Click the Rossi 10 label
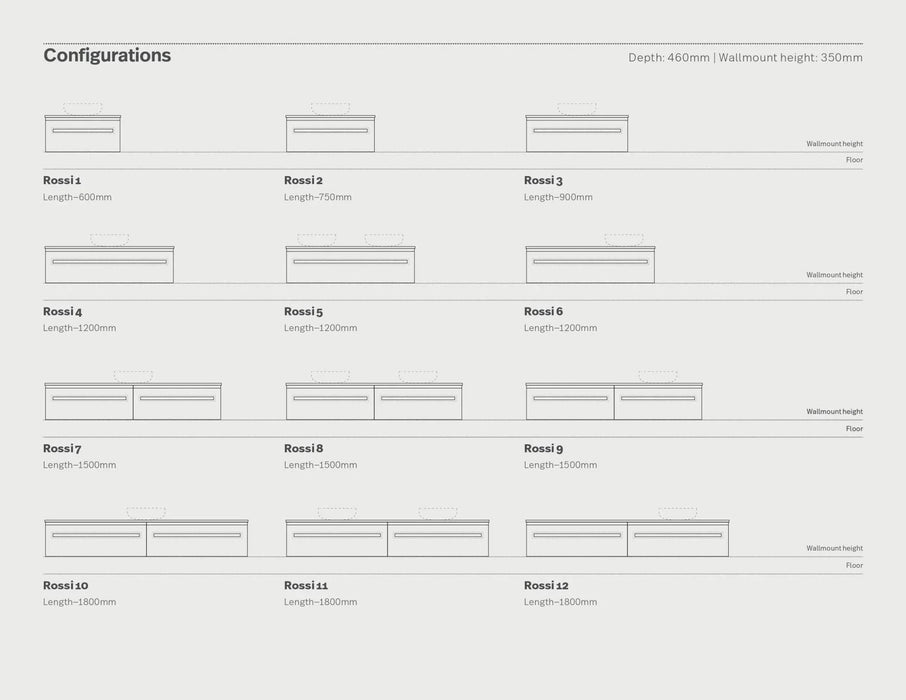 (65, 586)
